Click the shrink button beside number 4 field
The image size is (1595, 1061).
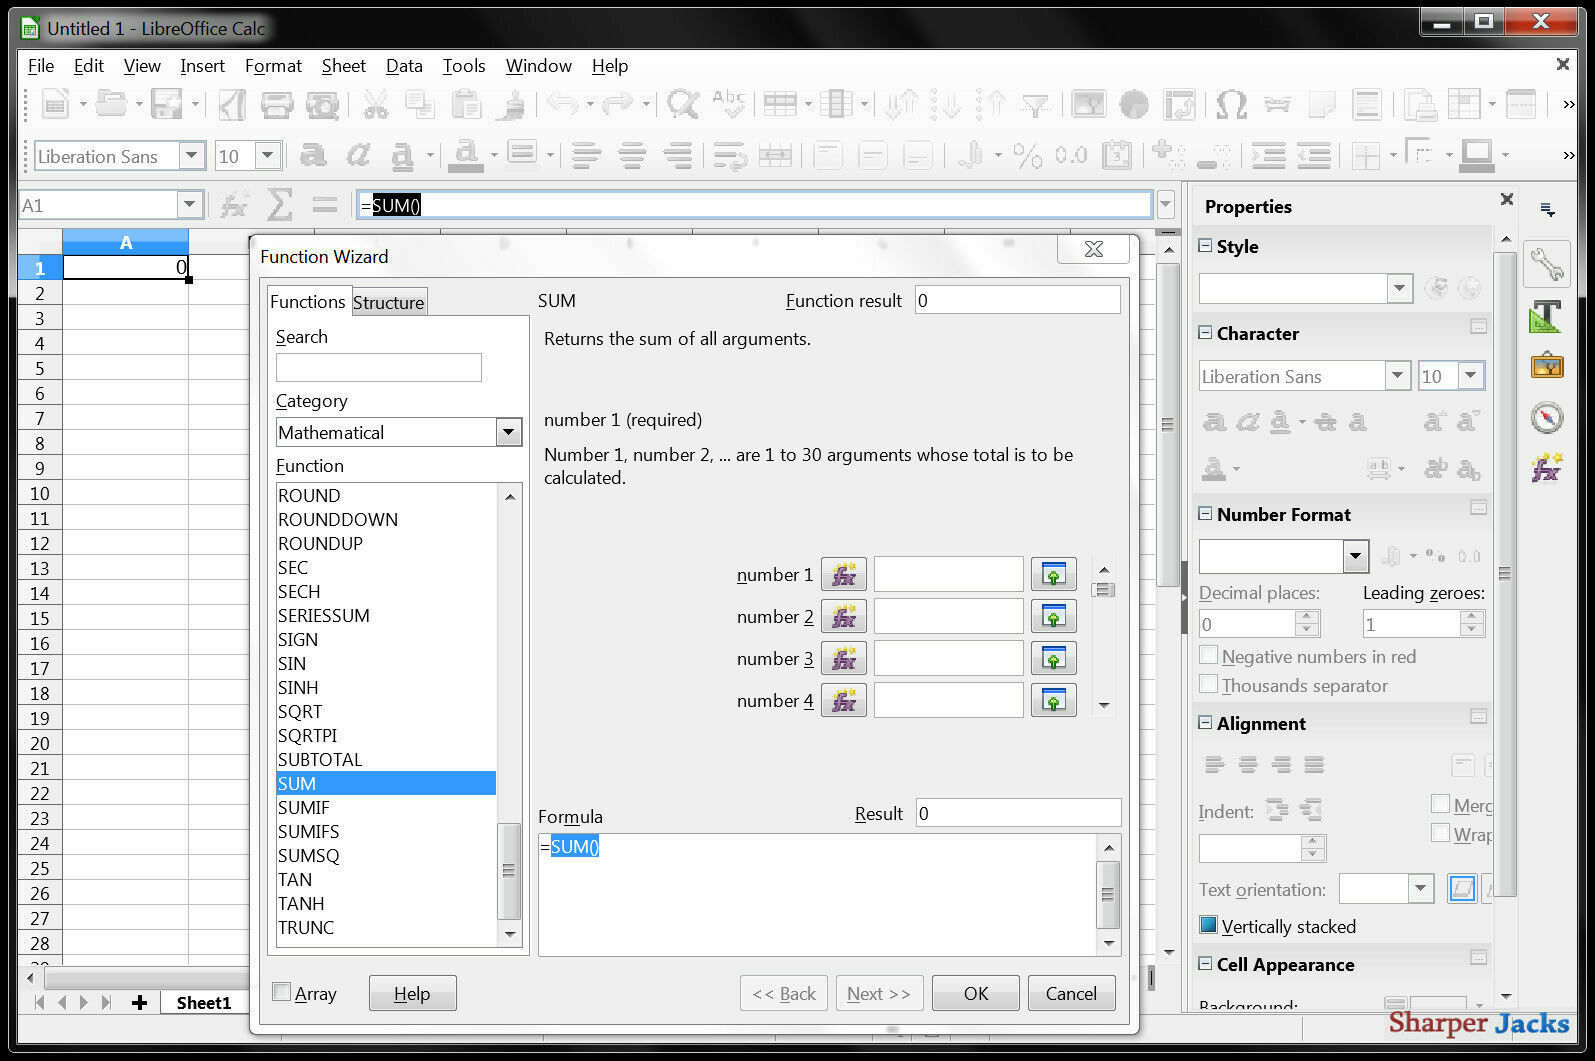[x=1053, y=701]
